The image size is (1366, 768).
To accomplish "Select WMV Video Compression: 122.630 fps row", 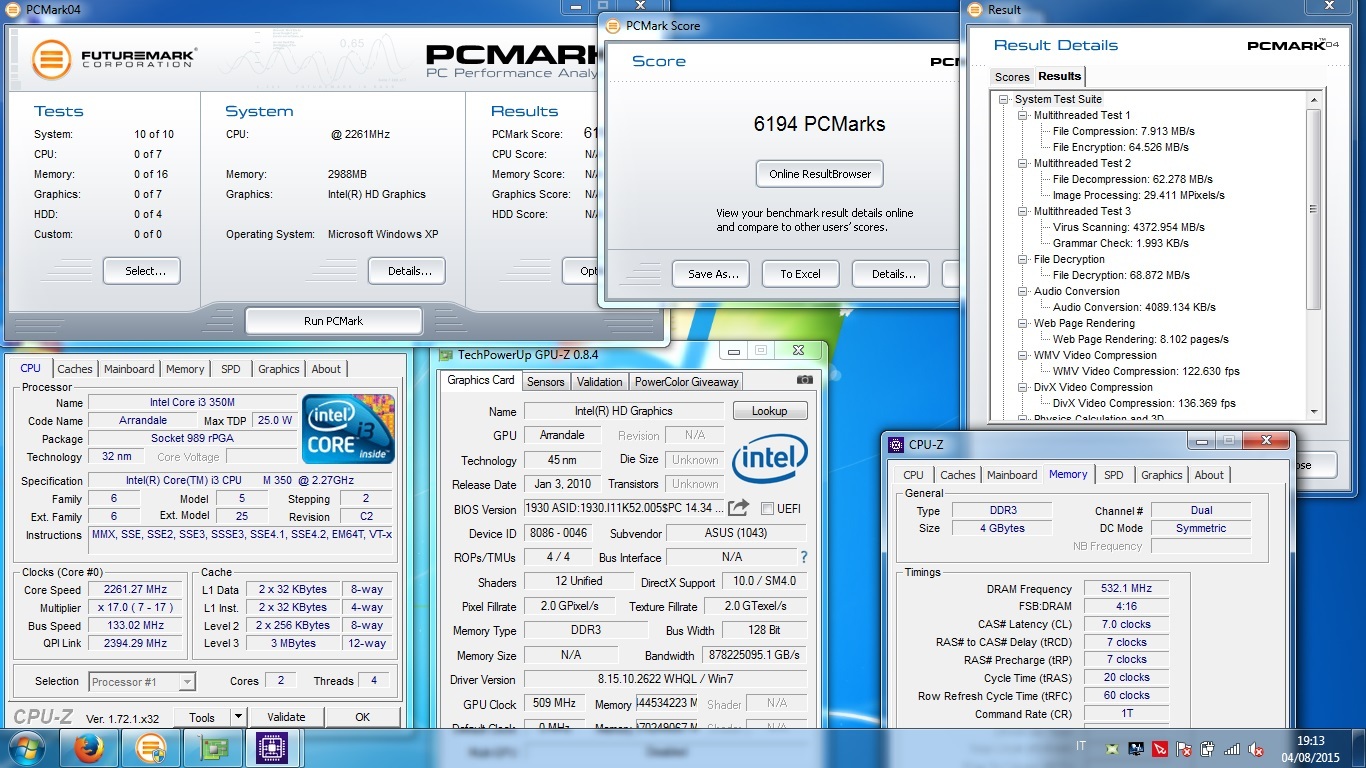I will pos(1146,371).
